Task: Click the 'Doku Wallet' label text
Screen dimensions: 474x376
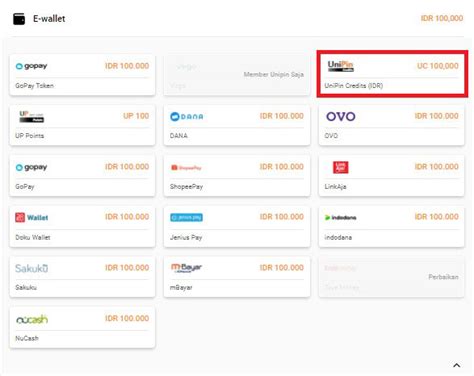Action: point(33,237)
